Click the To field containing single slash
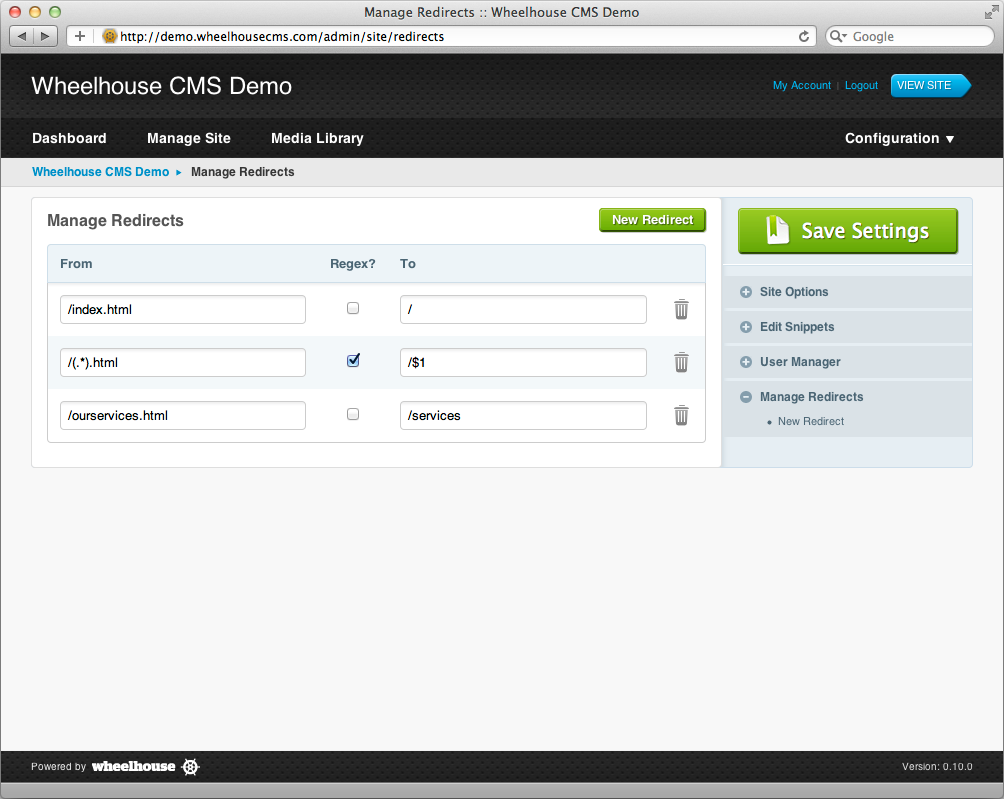Image resolution: width=1004 pixels, height=799 pixels. [523, 309]
